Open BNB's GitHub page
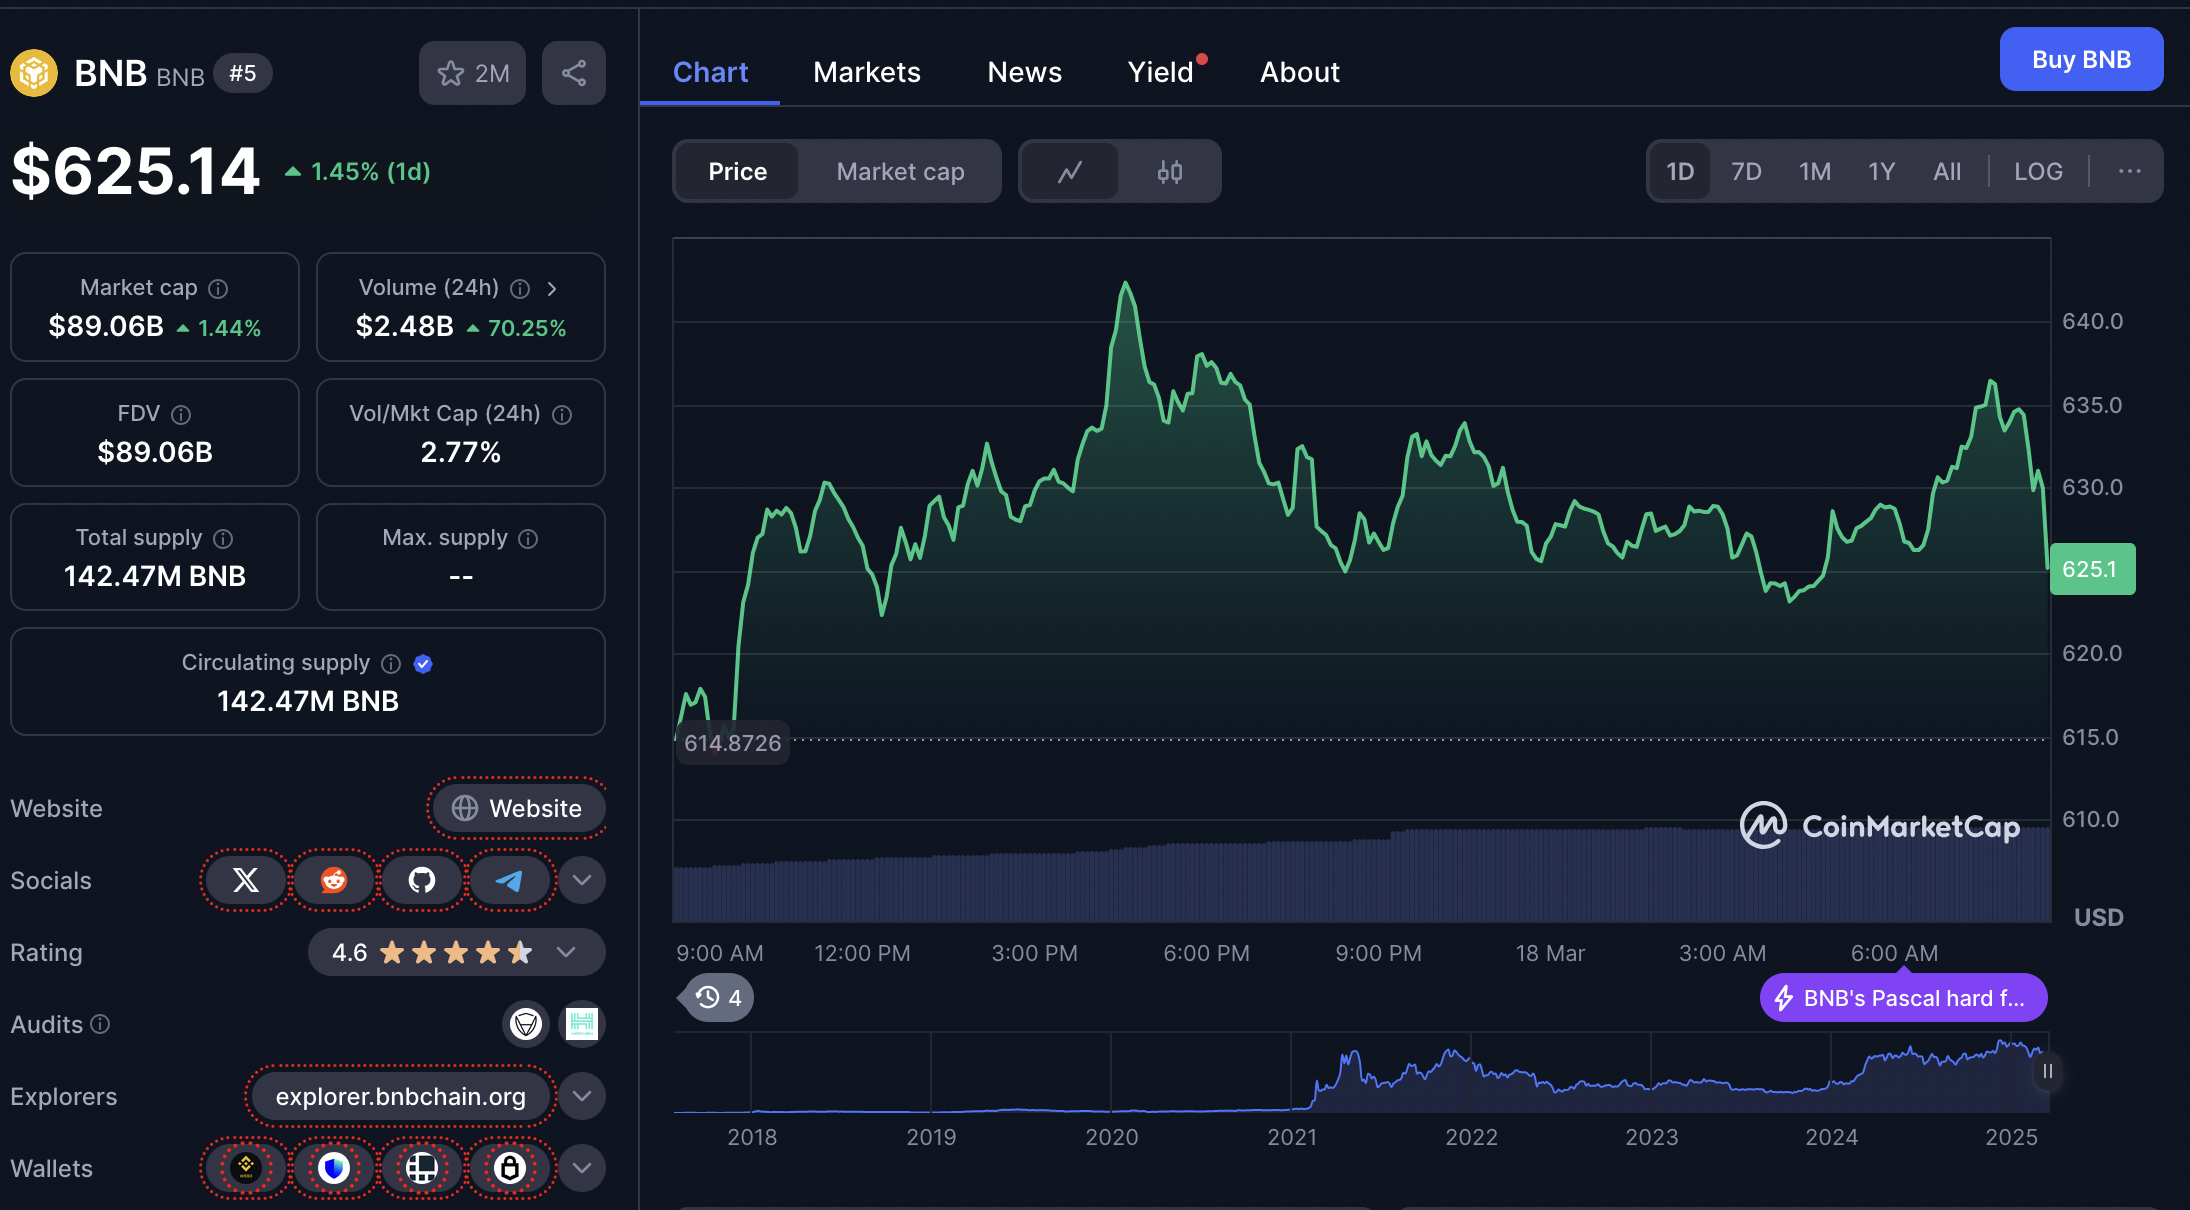The height and width of the screenshot is (1210, 2190). [422, 880]
